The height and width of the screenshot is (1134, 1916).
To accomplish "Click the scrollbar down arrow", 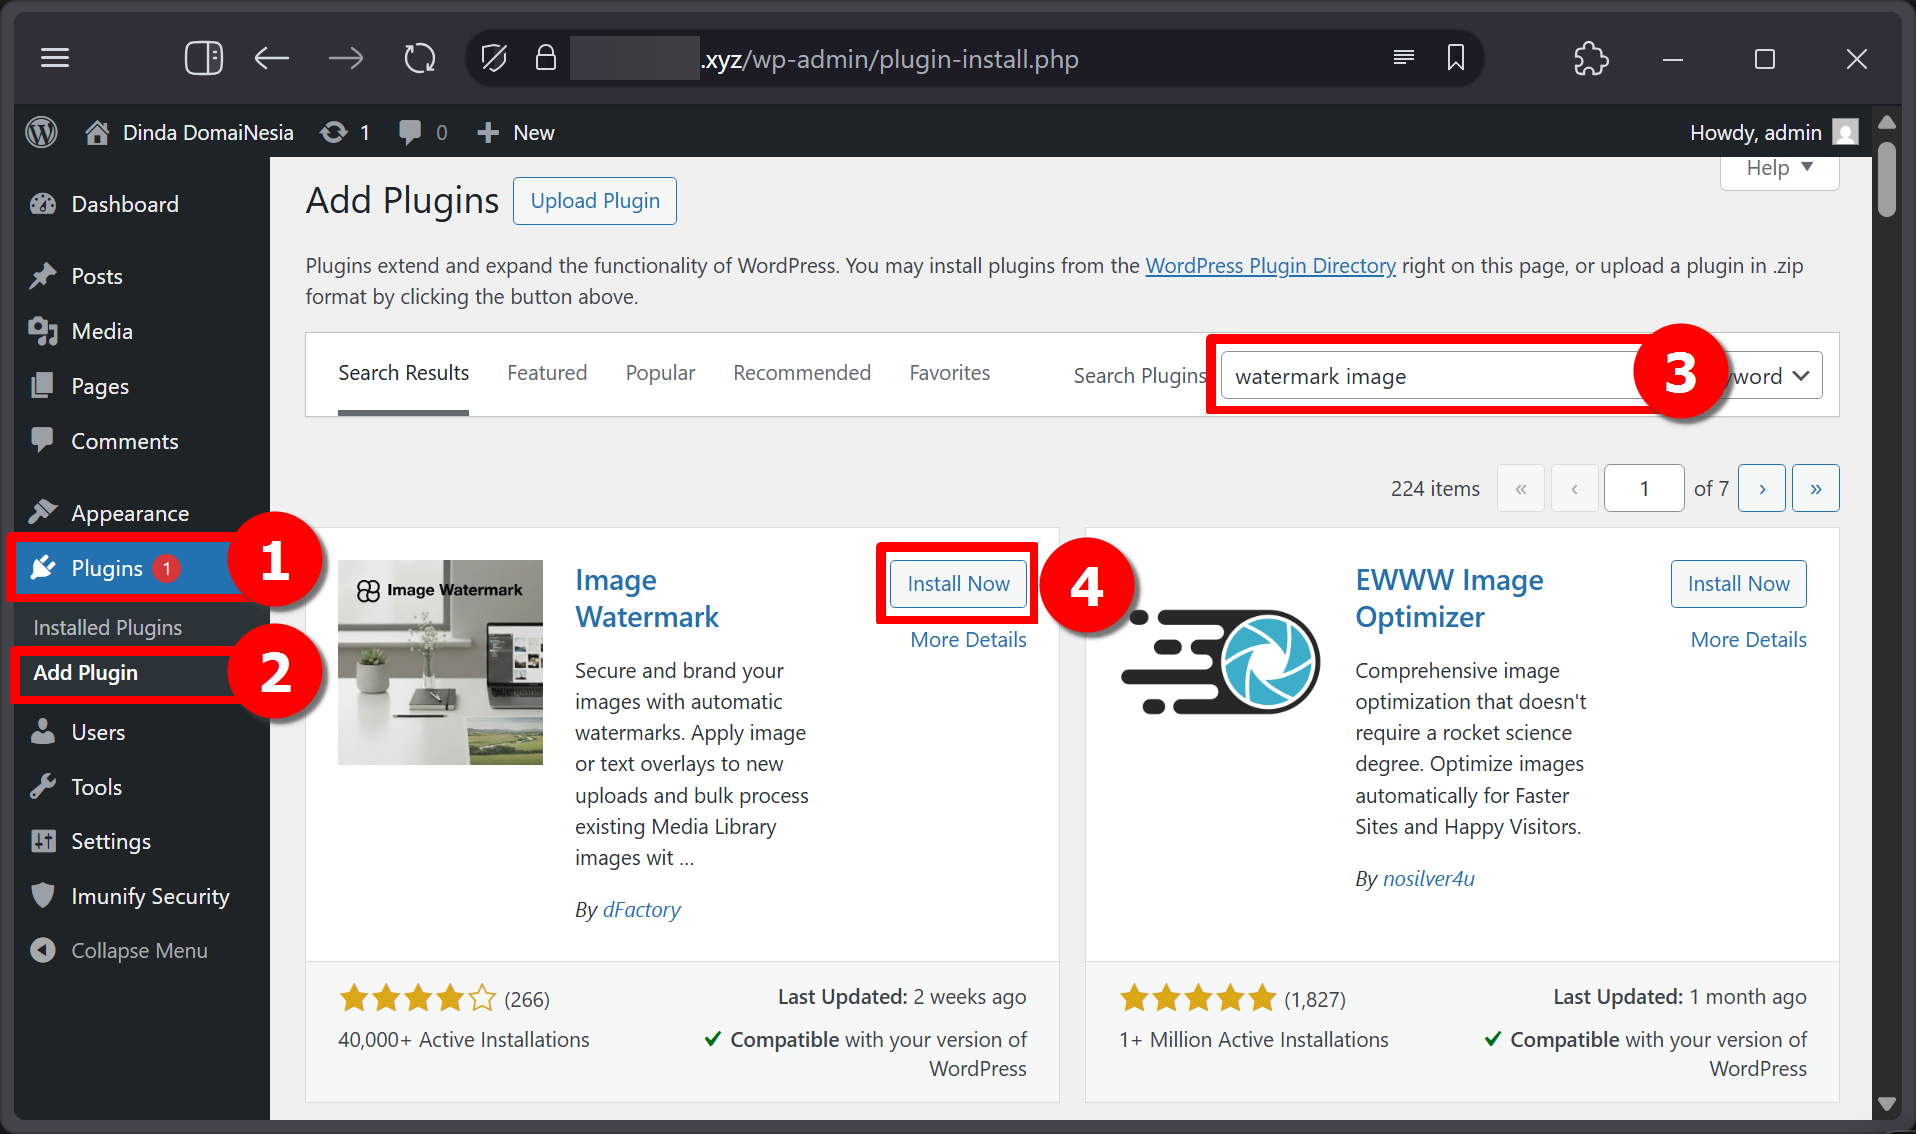I will click(x=1887, y=1104).
